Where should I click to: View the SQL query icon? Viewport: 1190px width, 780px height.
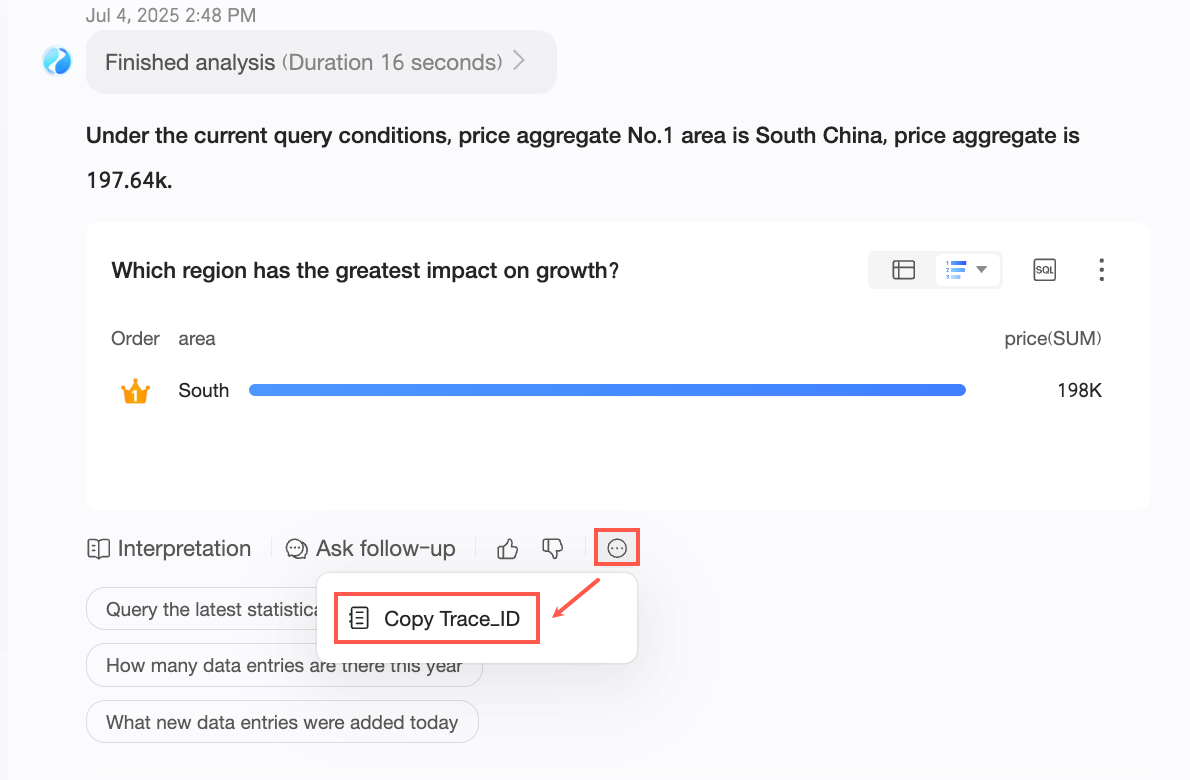coord(1044,270)
